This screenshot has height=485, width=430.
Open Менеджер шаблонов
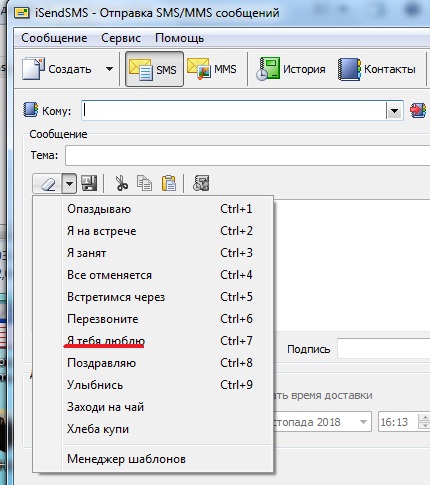point(153,459)
